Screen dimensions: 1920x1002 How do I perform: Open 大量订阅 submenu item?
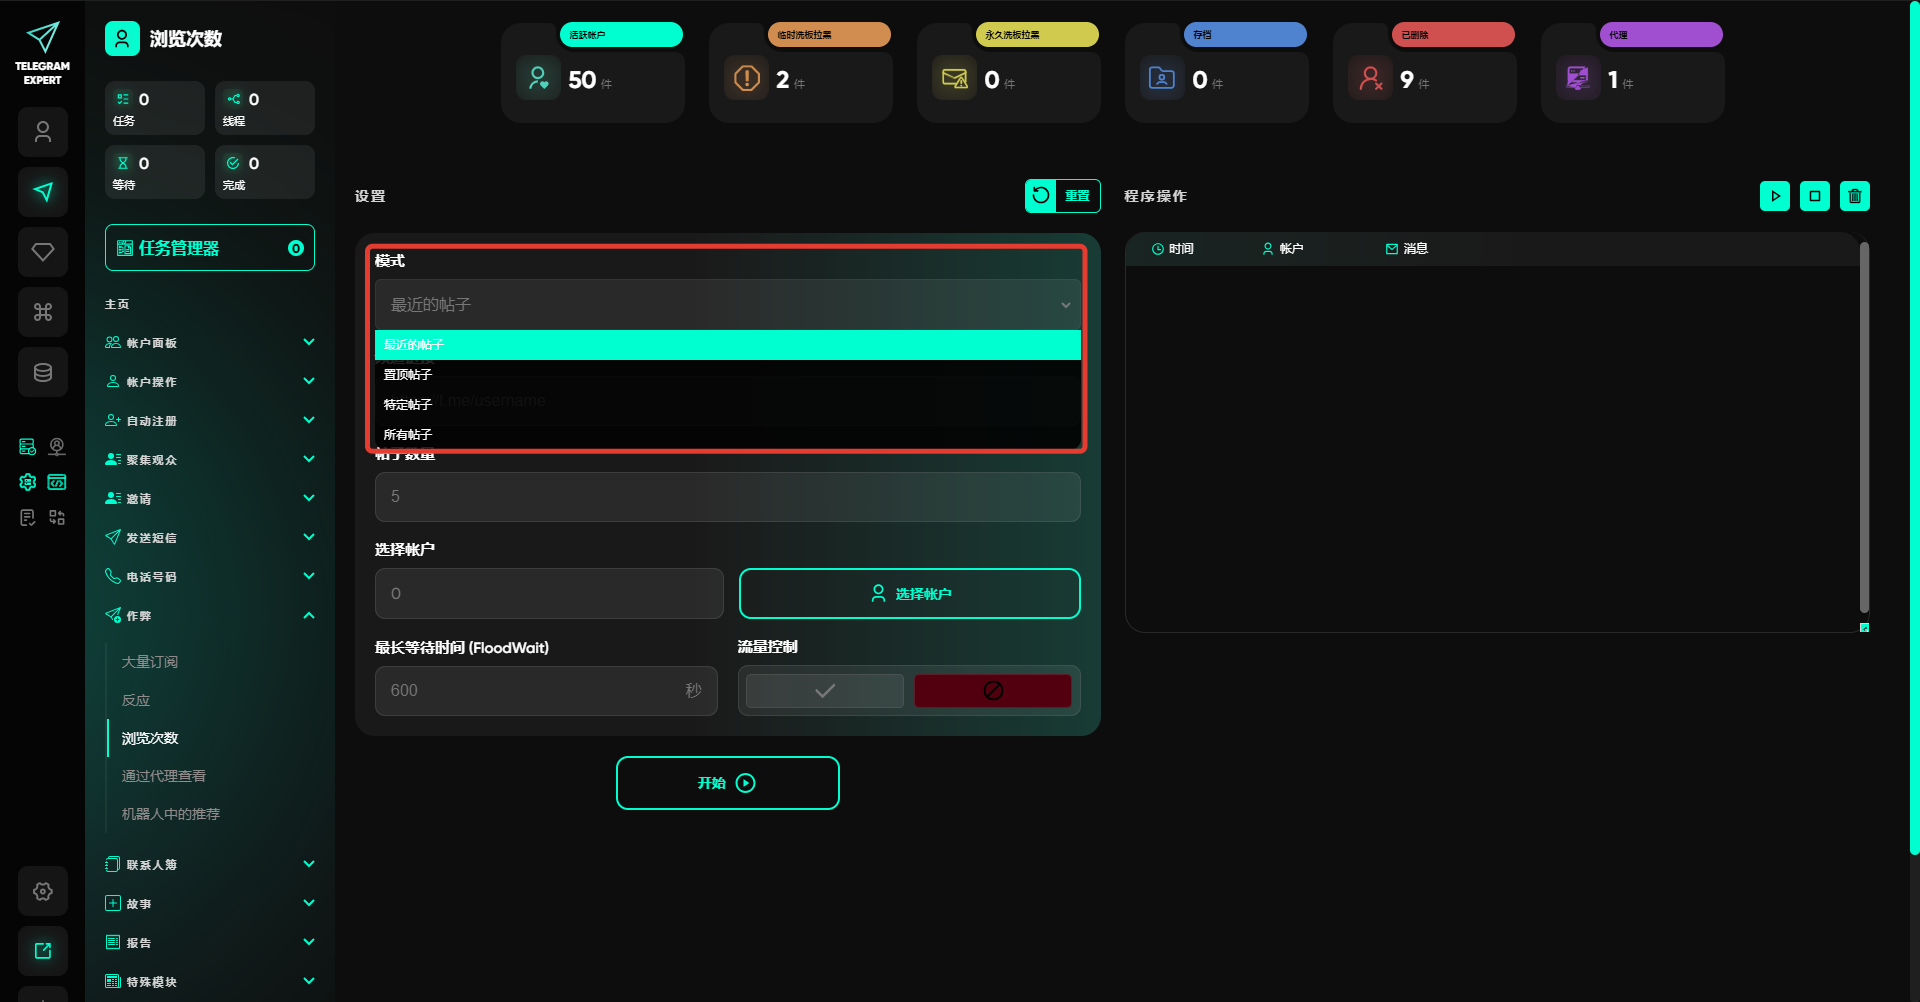coord(150,662)
